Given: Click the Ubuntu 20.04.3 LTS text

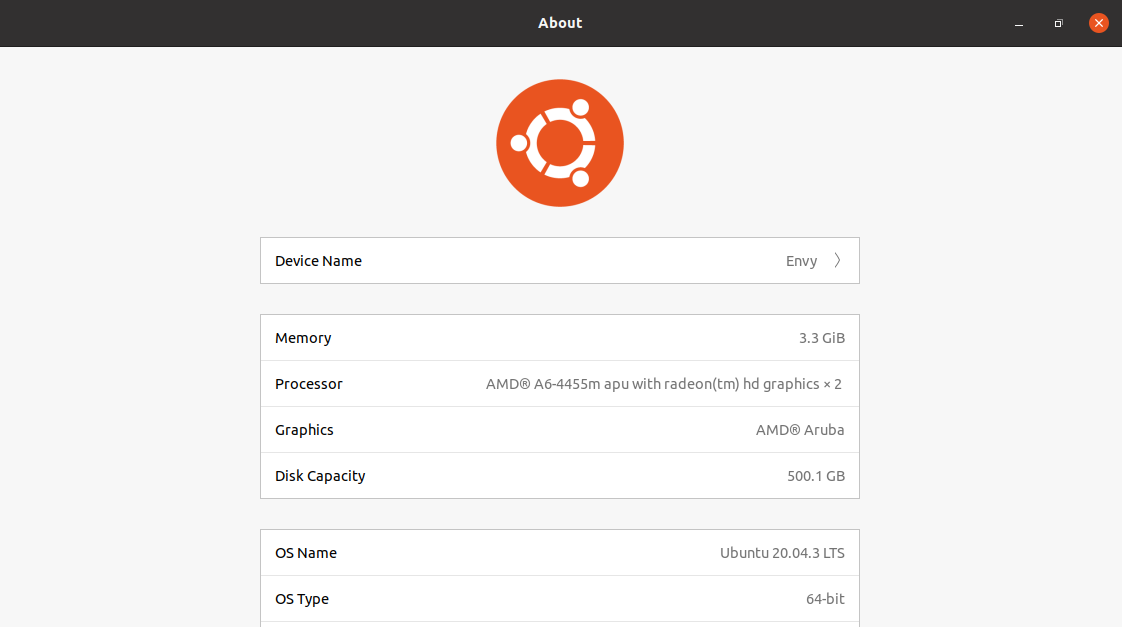Looking at the screenshot, I should click(x=782, y=553).
